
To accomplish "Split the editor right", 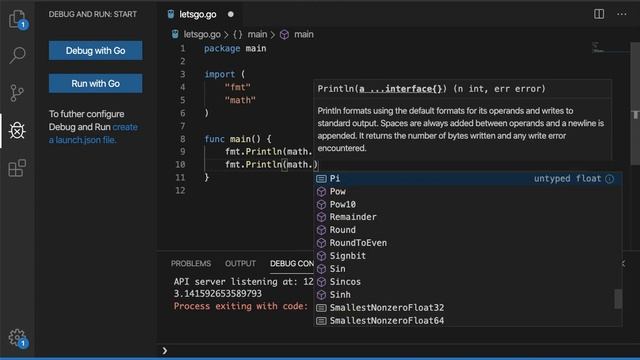I will pyautogui.click(x=599, y=14).
